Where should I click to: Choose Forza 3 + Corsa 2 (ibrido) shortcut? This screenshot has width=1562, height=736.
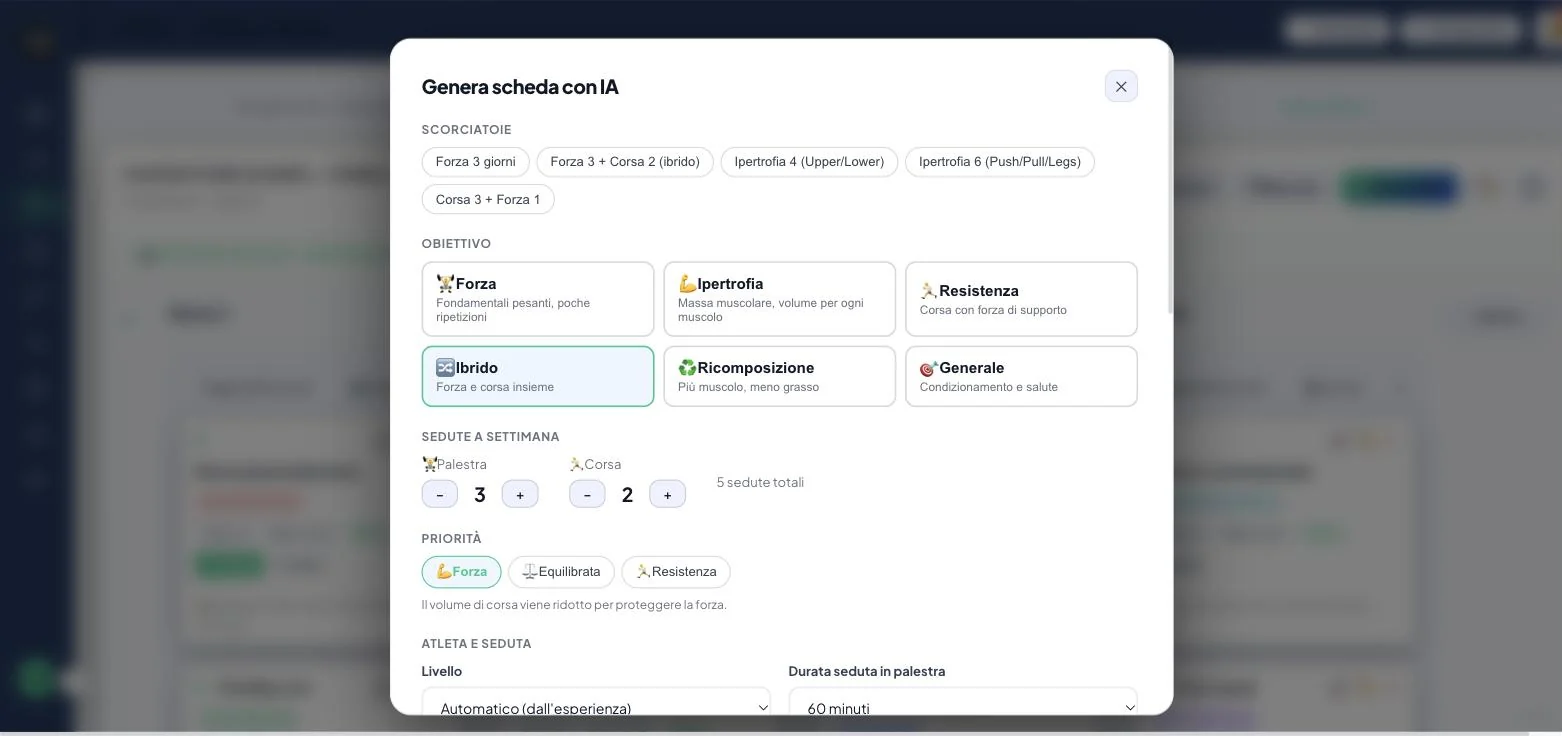point(625,162)
